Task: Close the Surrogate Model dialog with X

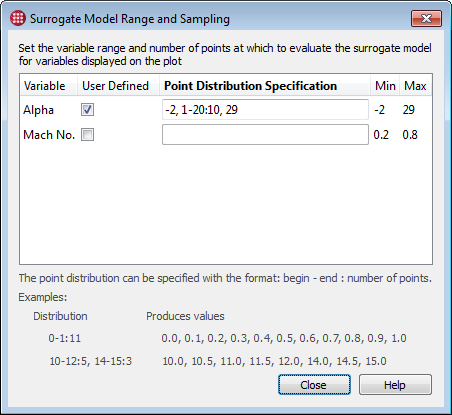Action: [x=426, y=18]
